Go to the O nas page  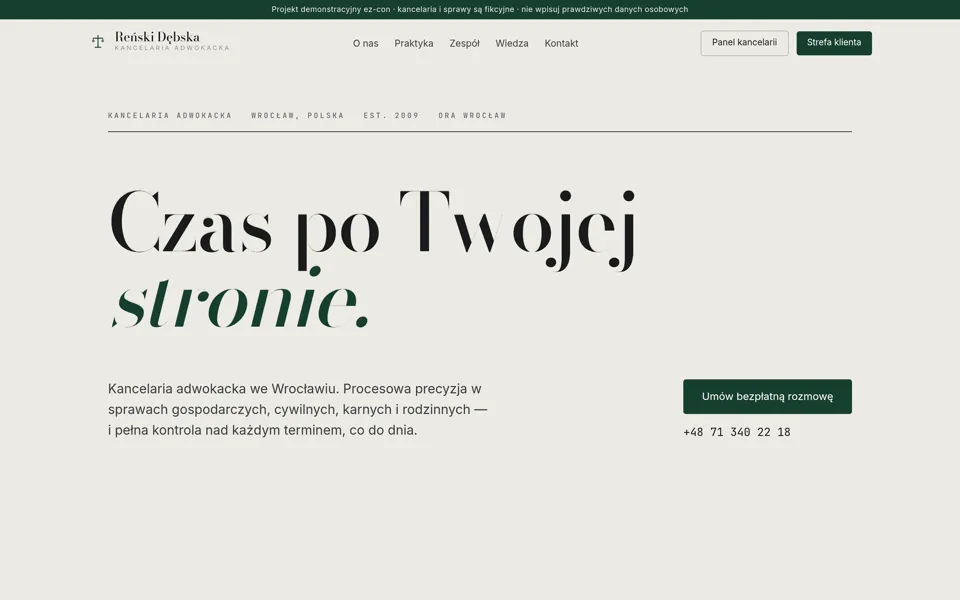[x=366, y=43]
